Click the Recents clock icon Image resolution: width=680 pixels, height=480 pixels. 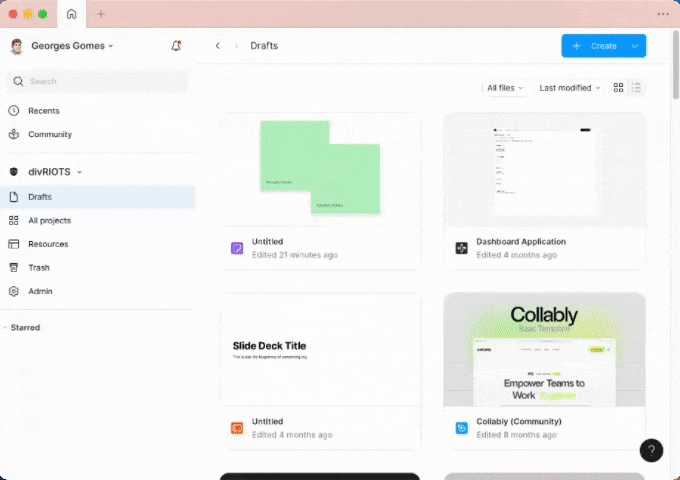pos(14,111)
